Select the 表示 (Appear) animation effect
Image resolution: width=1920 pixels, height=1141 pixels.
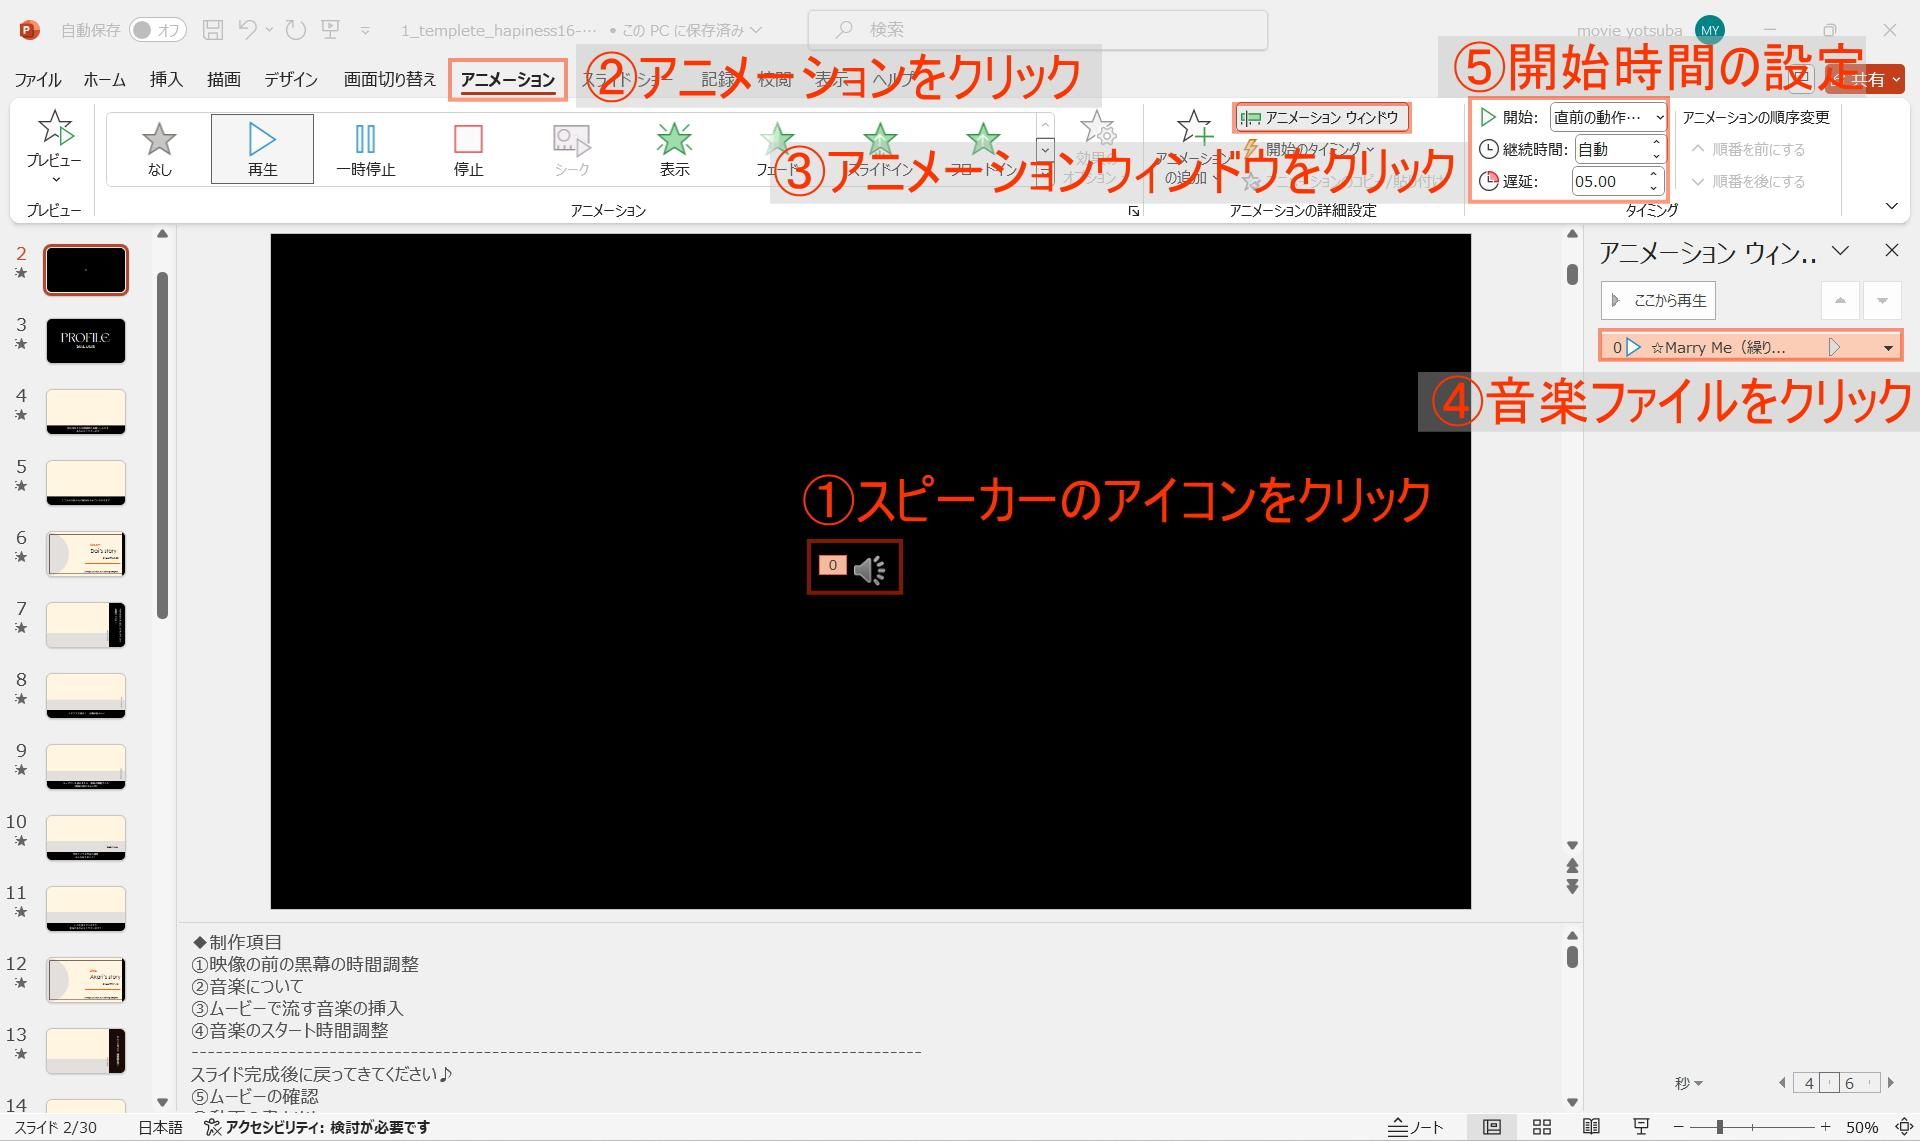coord(674,149)
